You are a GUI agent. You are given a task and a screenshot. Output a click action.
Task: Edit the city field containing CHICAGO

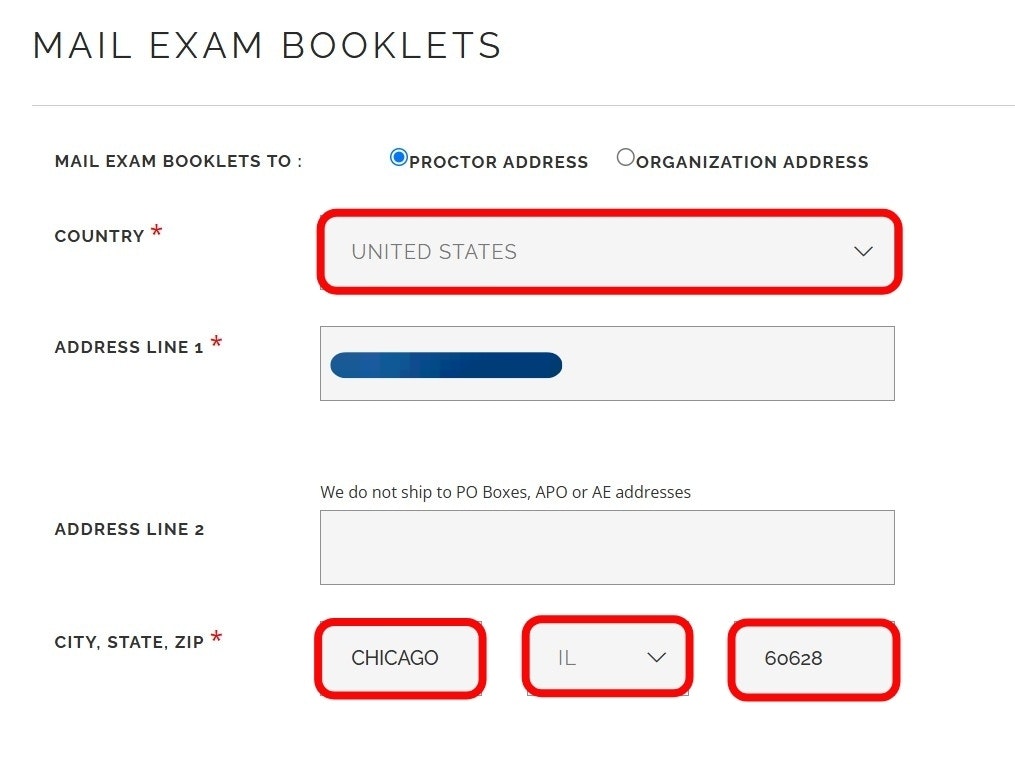pos(400,658)
